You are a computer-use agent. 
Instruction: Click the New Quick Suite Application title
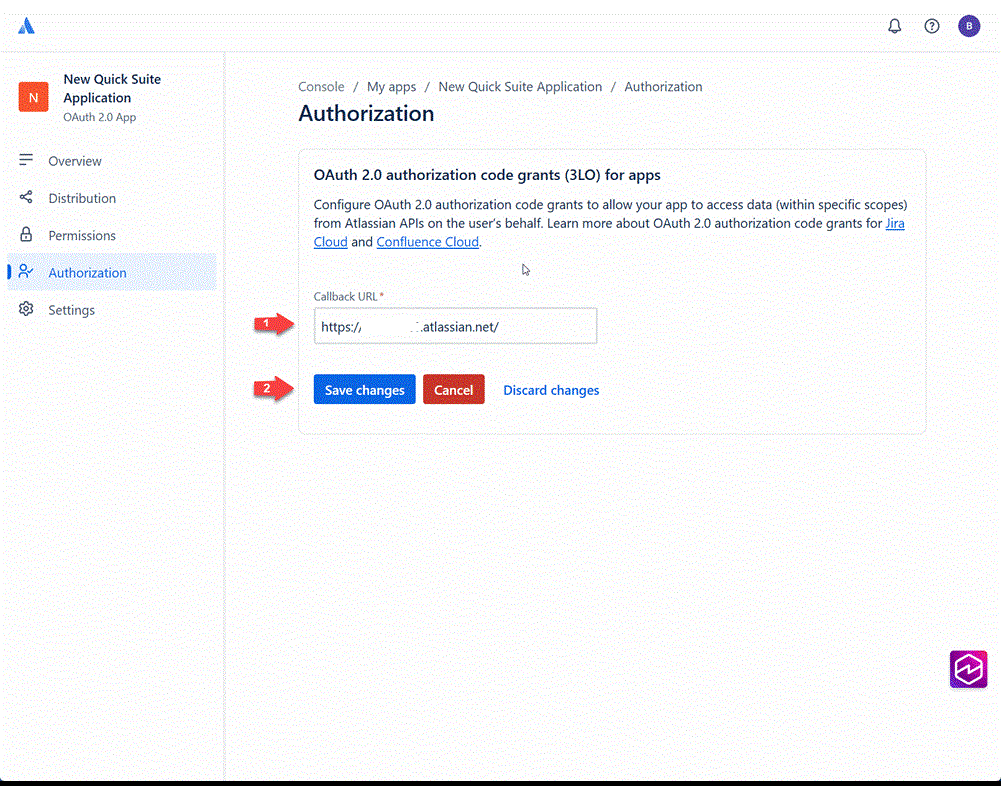(112, 88)
